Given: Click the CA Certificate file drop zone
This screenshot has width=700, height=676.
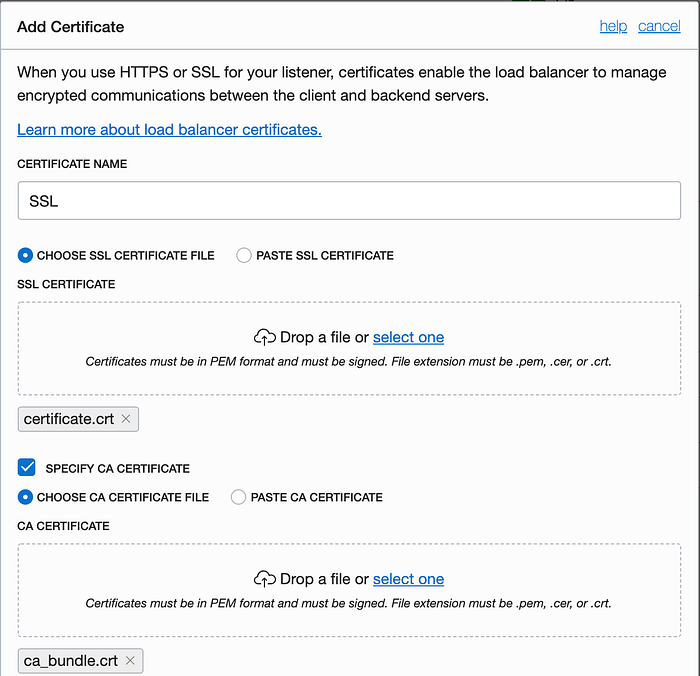Looking at the screenshot, I should coord(349,590).
